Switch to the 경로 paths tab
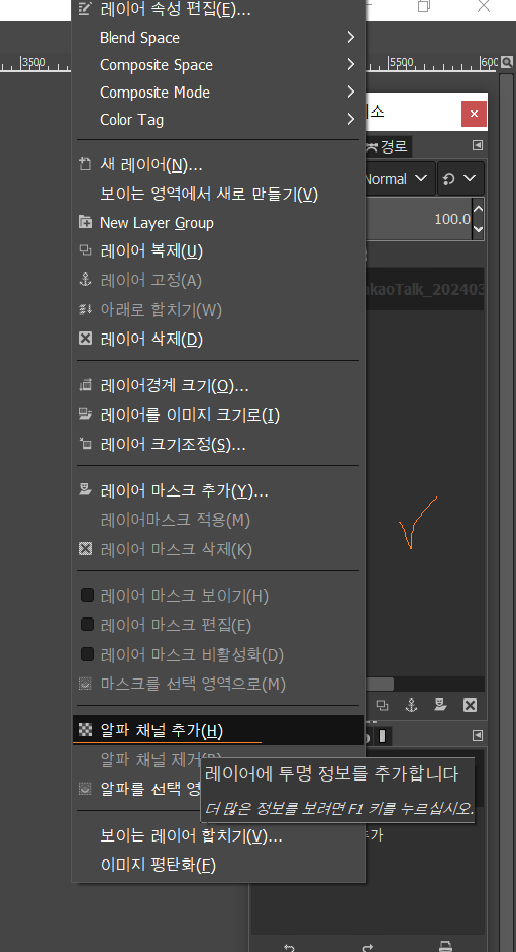Screen dimensions: 516x952 (389, 146)
